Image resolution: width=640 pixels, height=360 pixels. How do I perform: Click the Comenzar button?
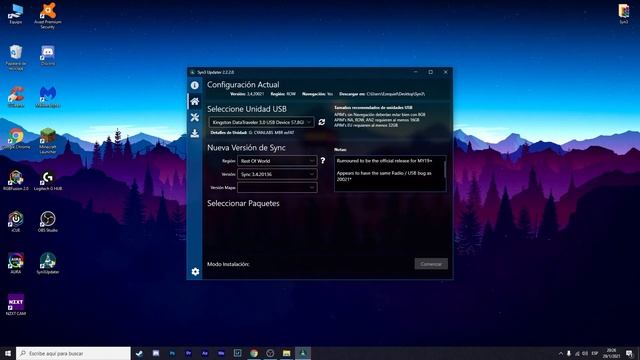(431, 264)
